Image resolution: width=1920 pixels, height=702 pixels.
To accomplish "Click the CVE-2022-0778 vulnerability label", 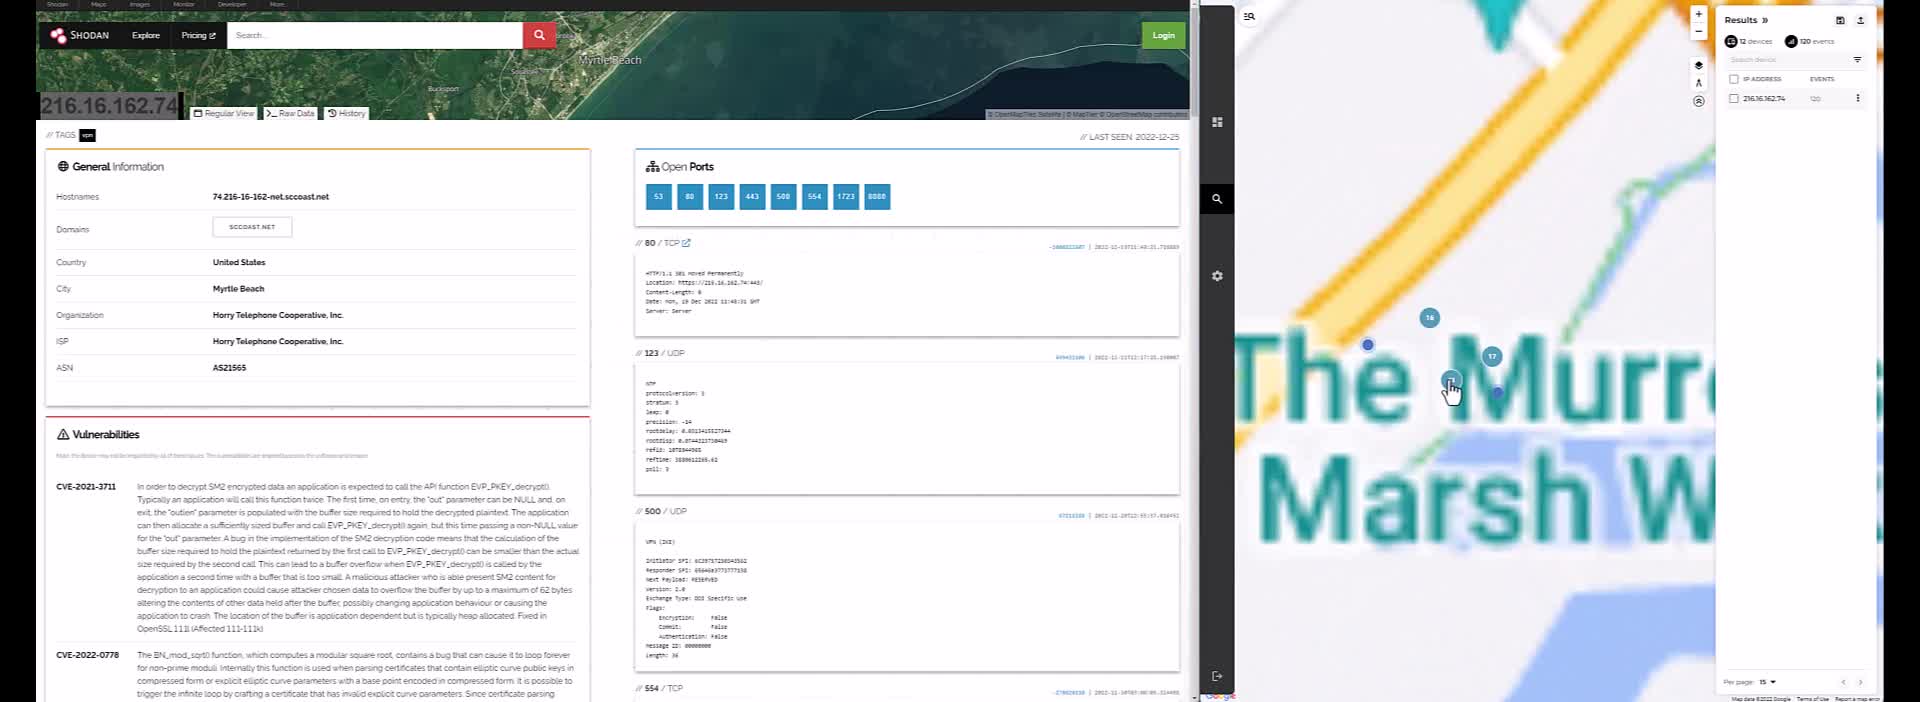I will click(87, 655).
